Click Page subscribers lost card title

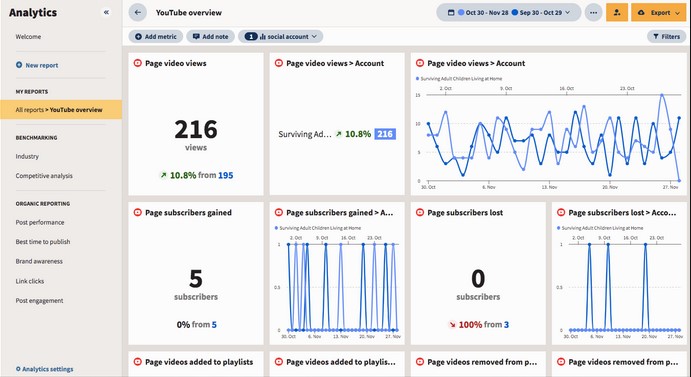click(465, 213)
